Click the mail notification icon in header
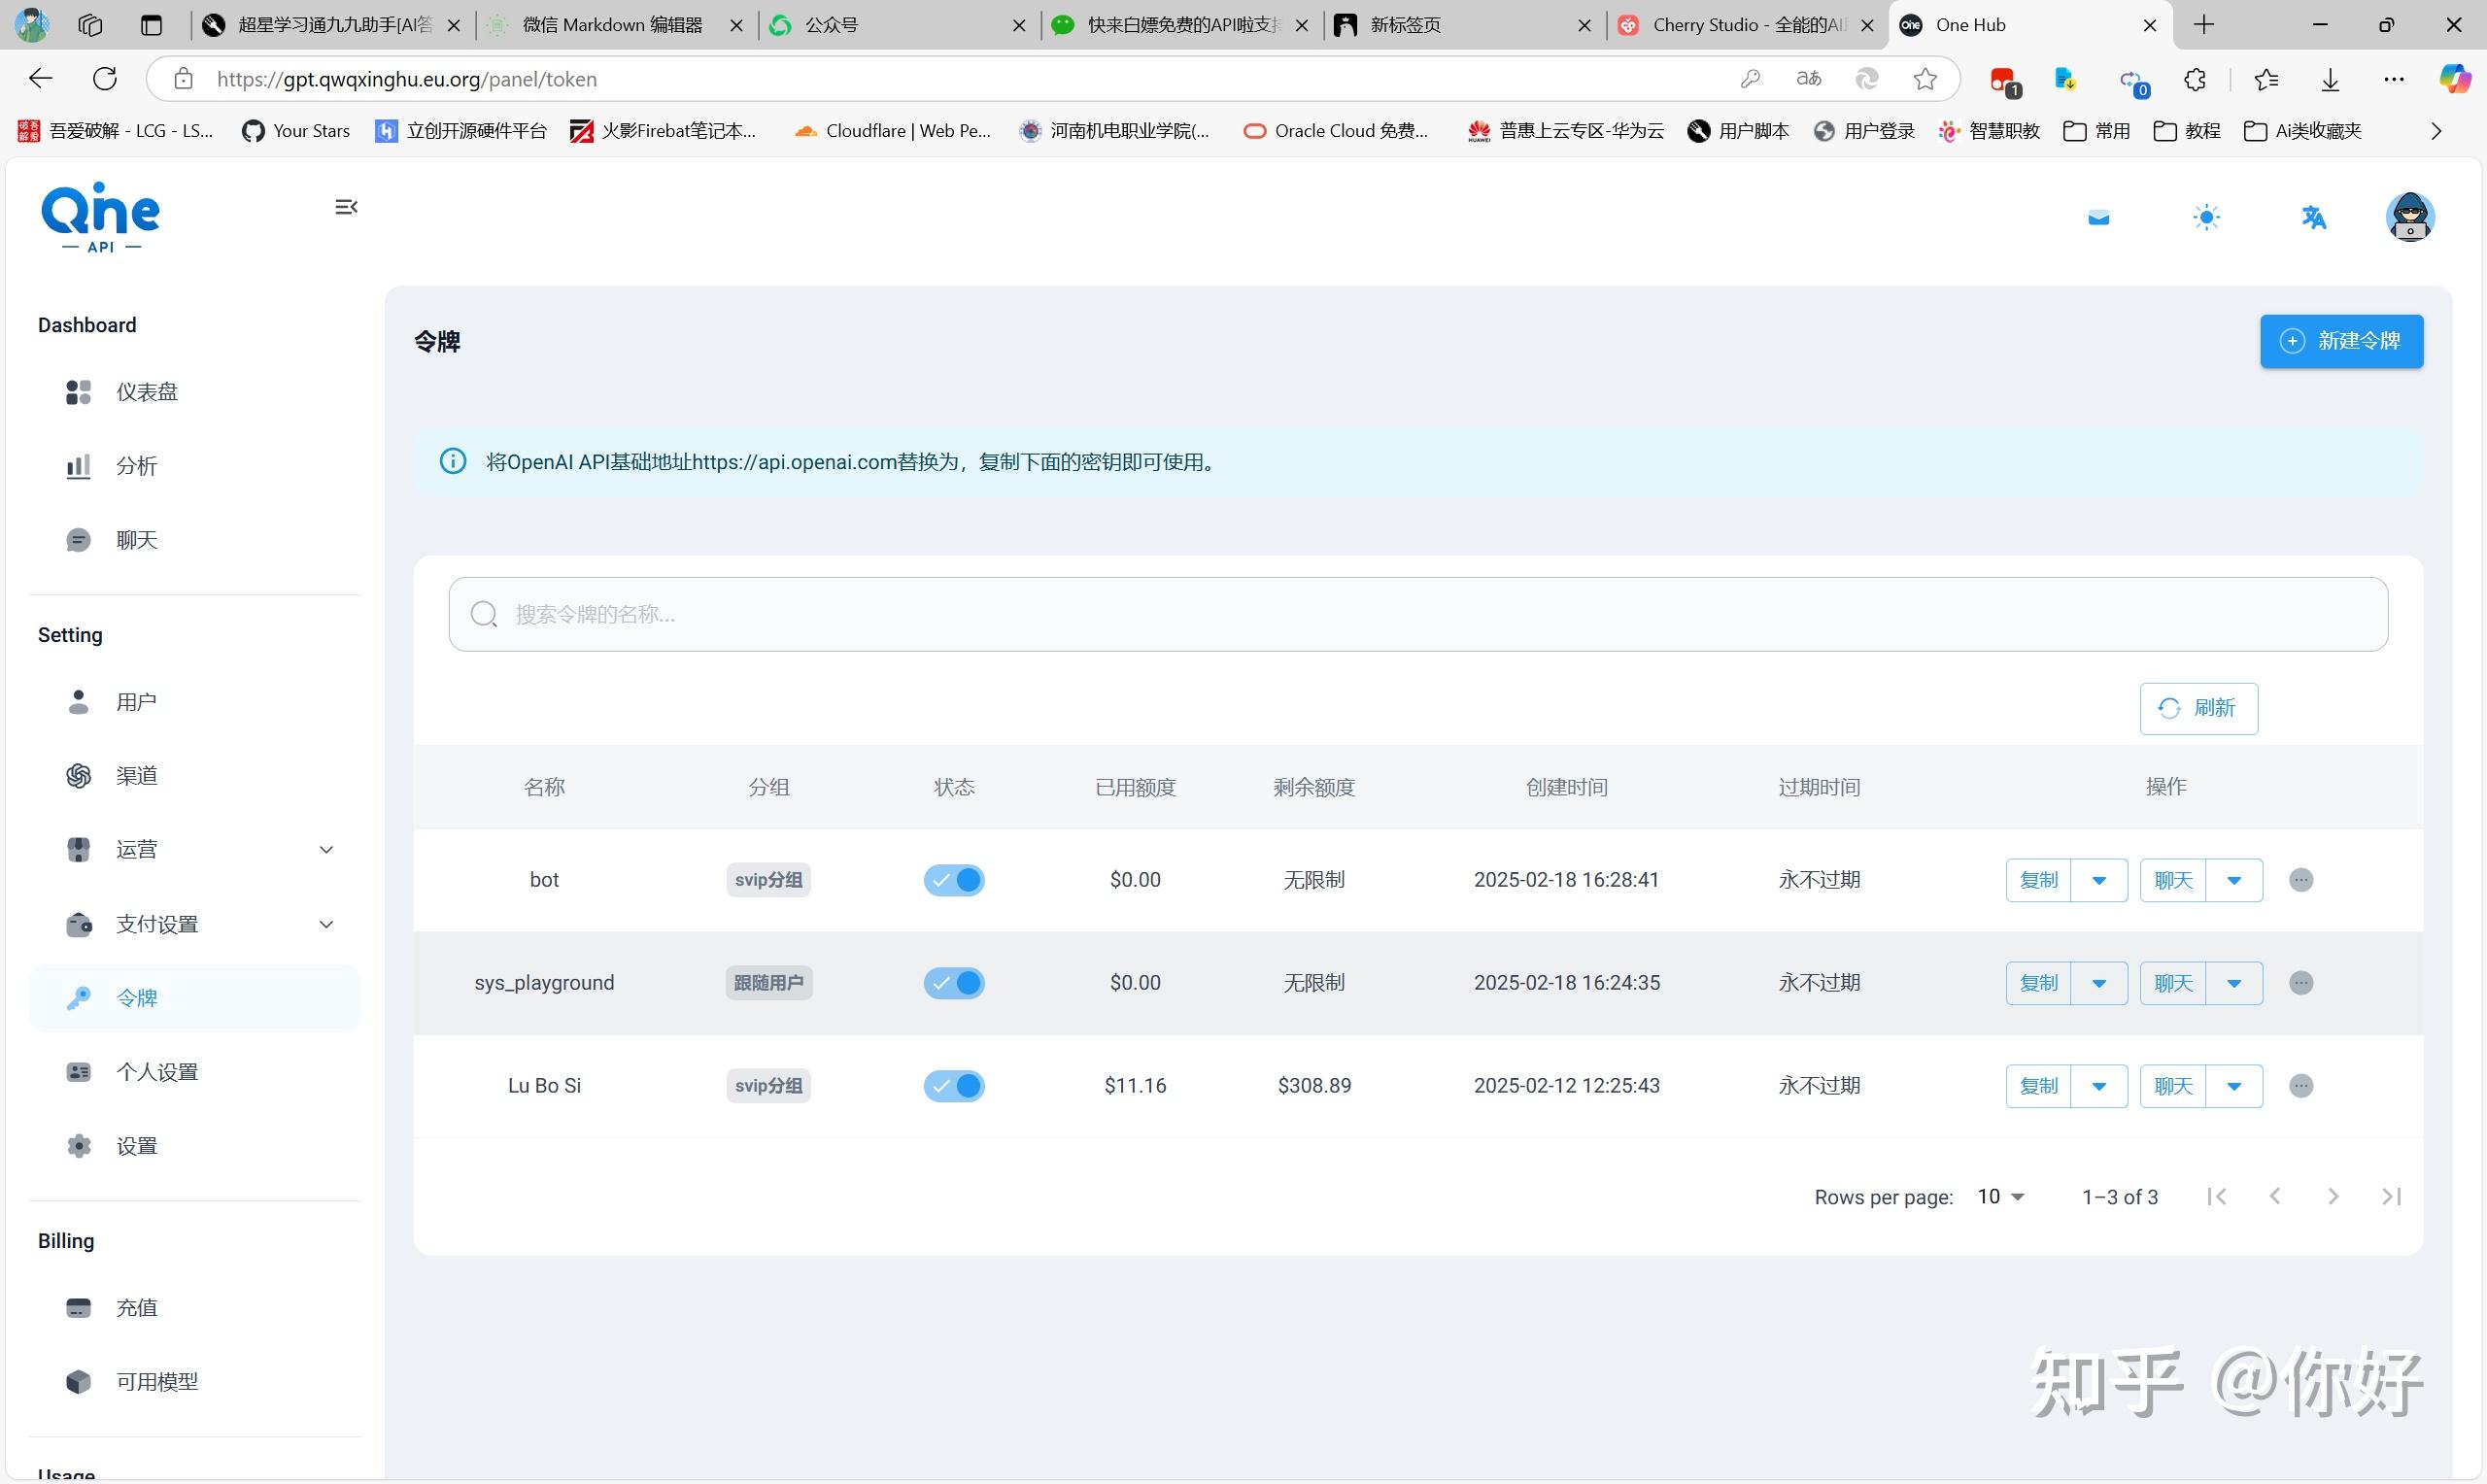Screen dimensions: 2487x1484 pos(2098,216)
